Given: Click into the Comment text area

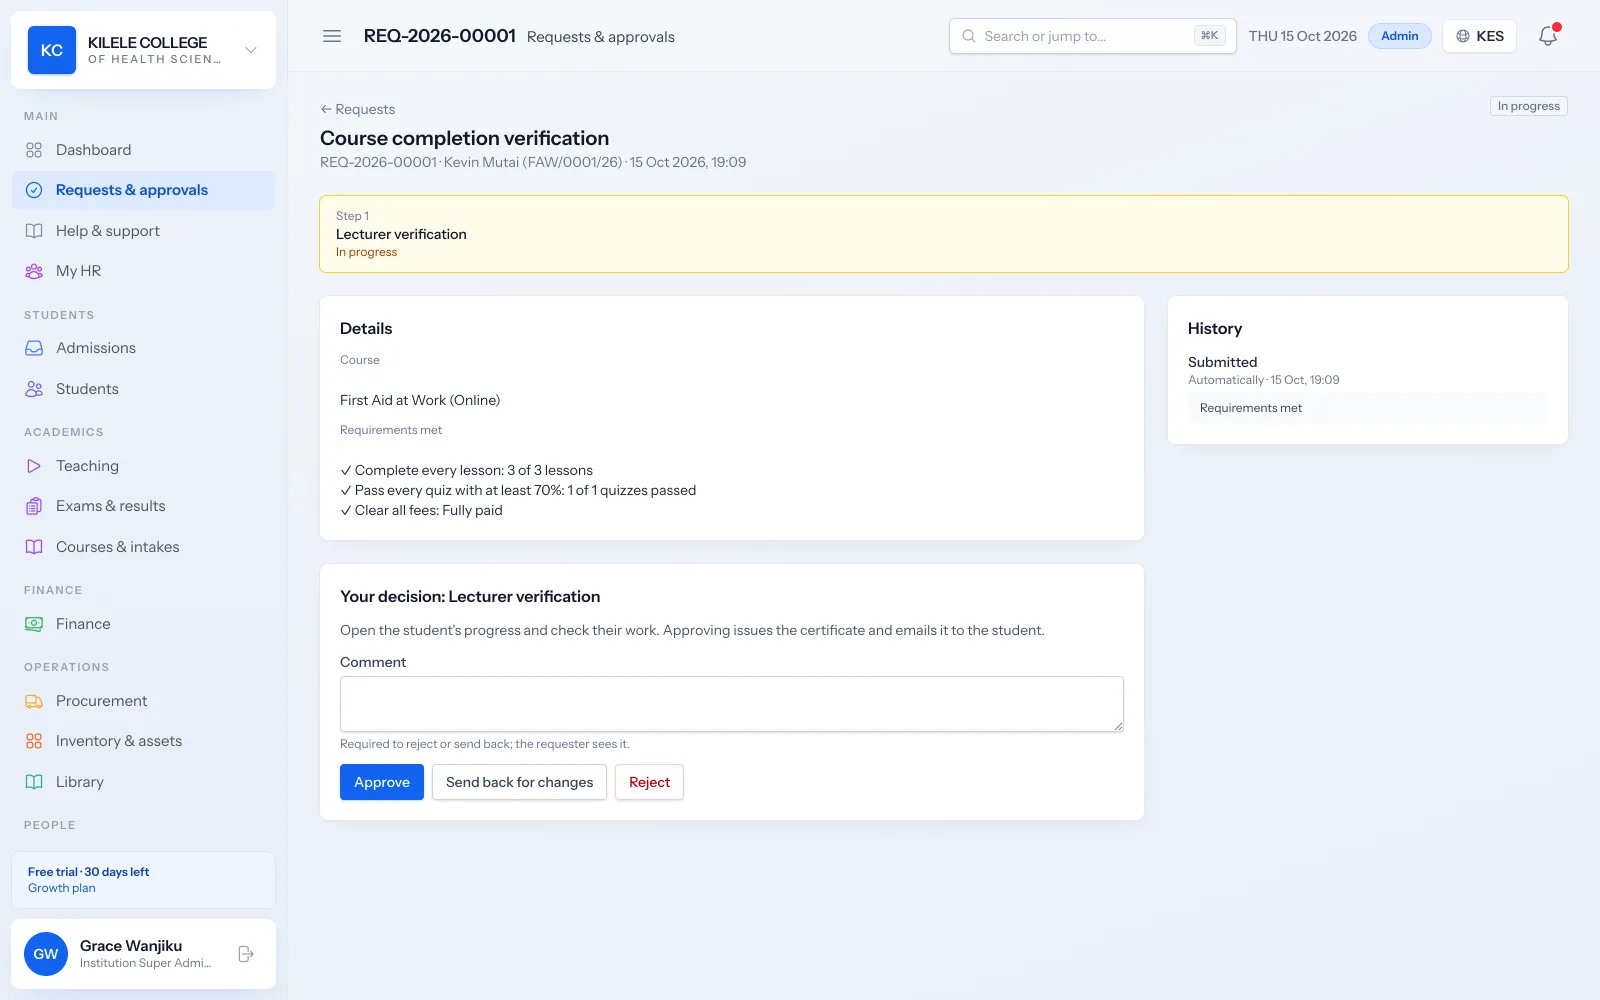Looking at the screenshot, I should 732,704.
